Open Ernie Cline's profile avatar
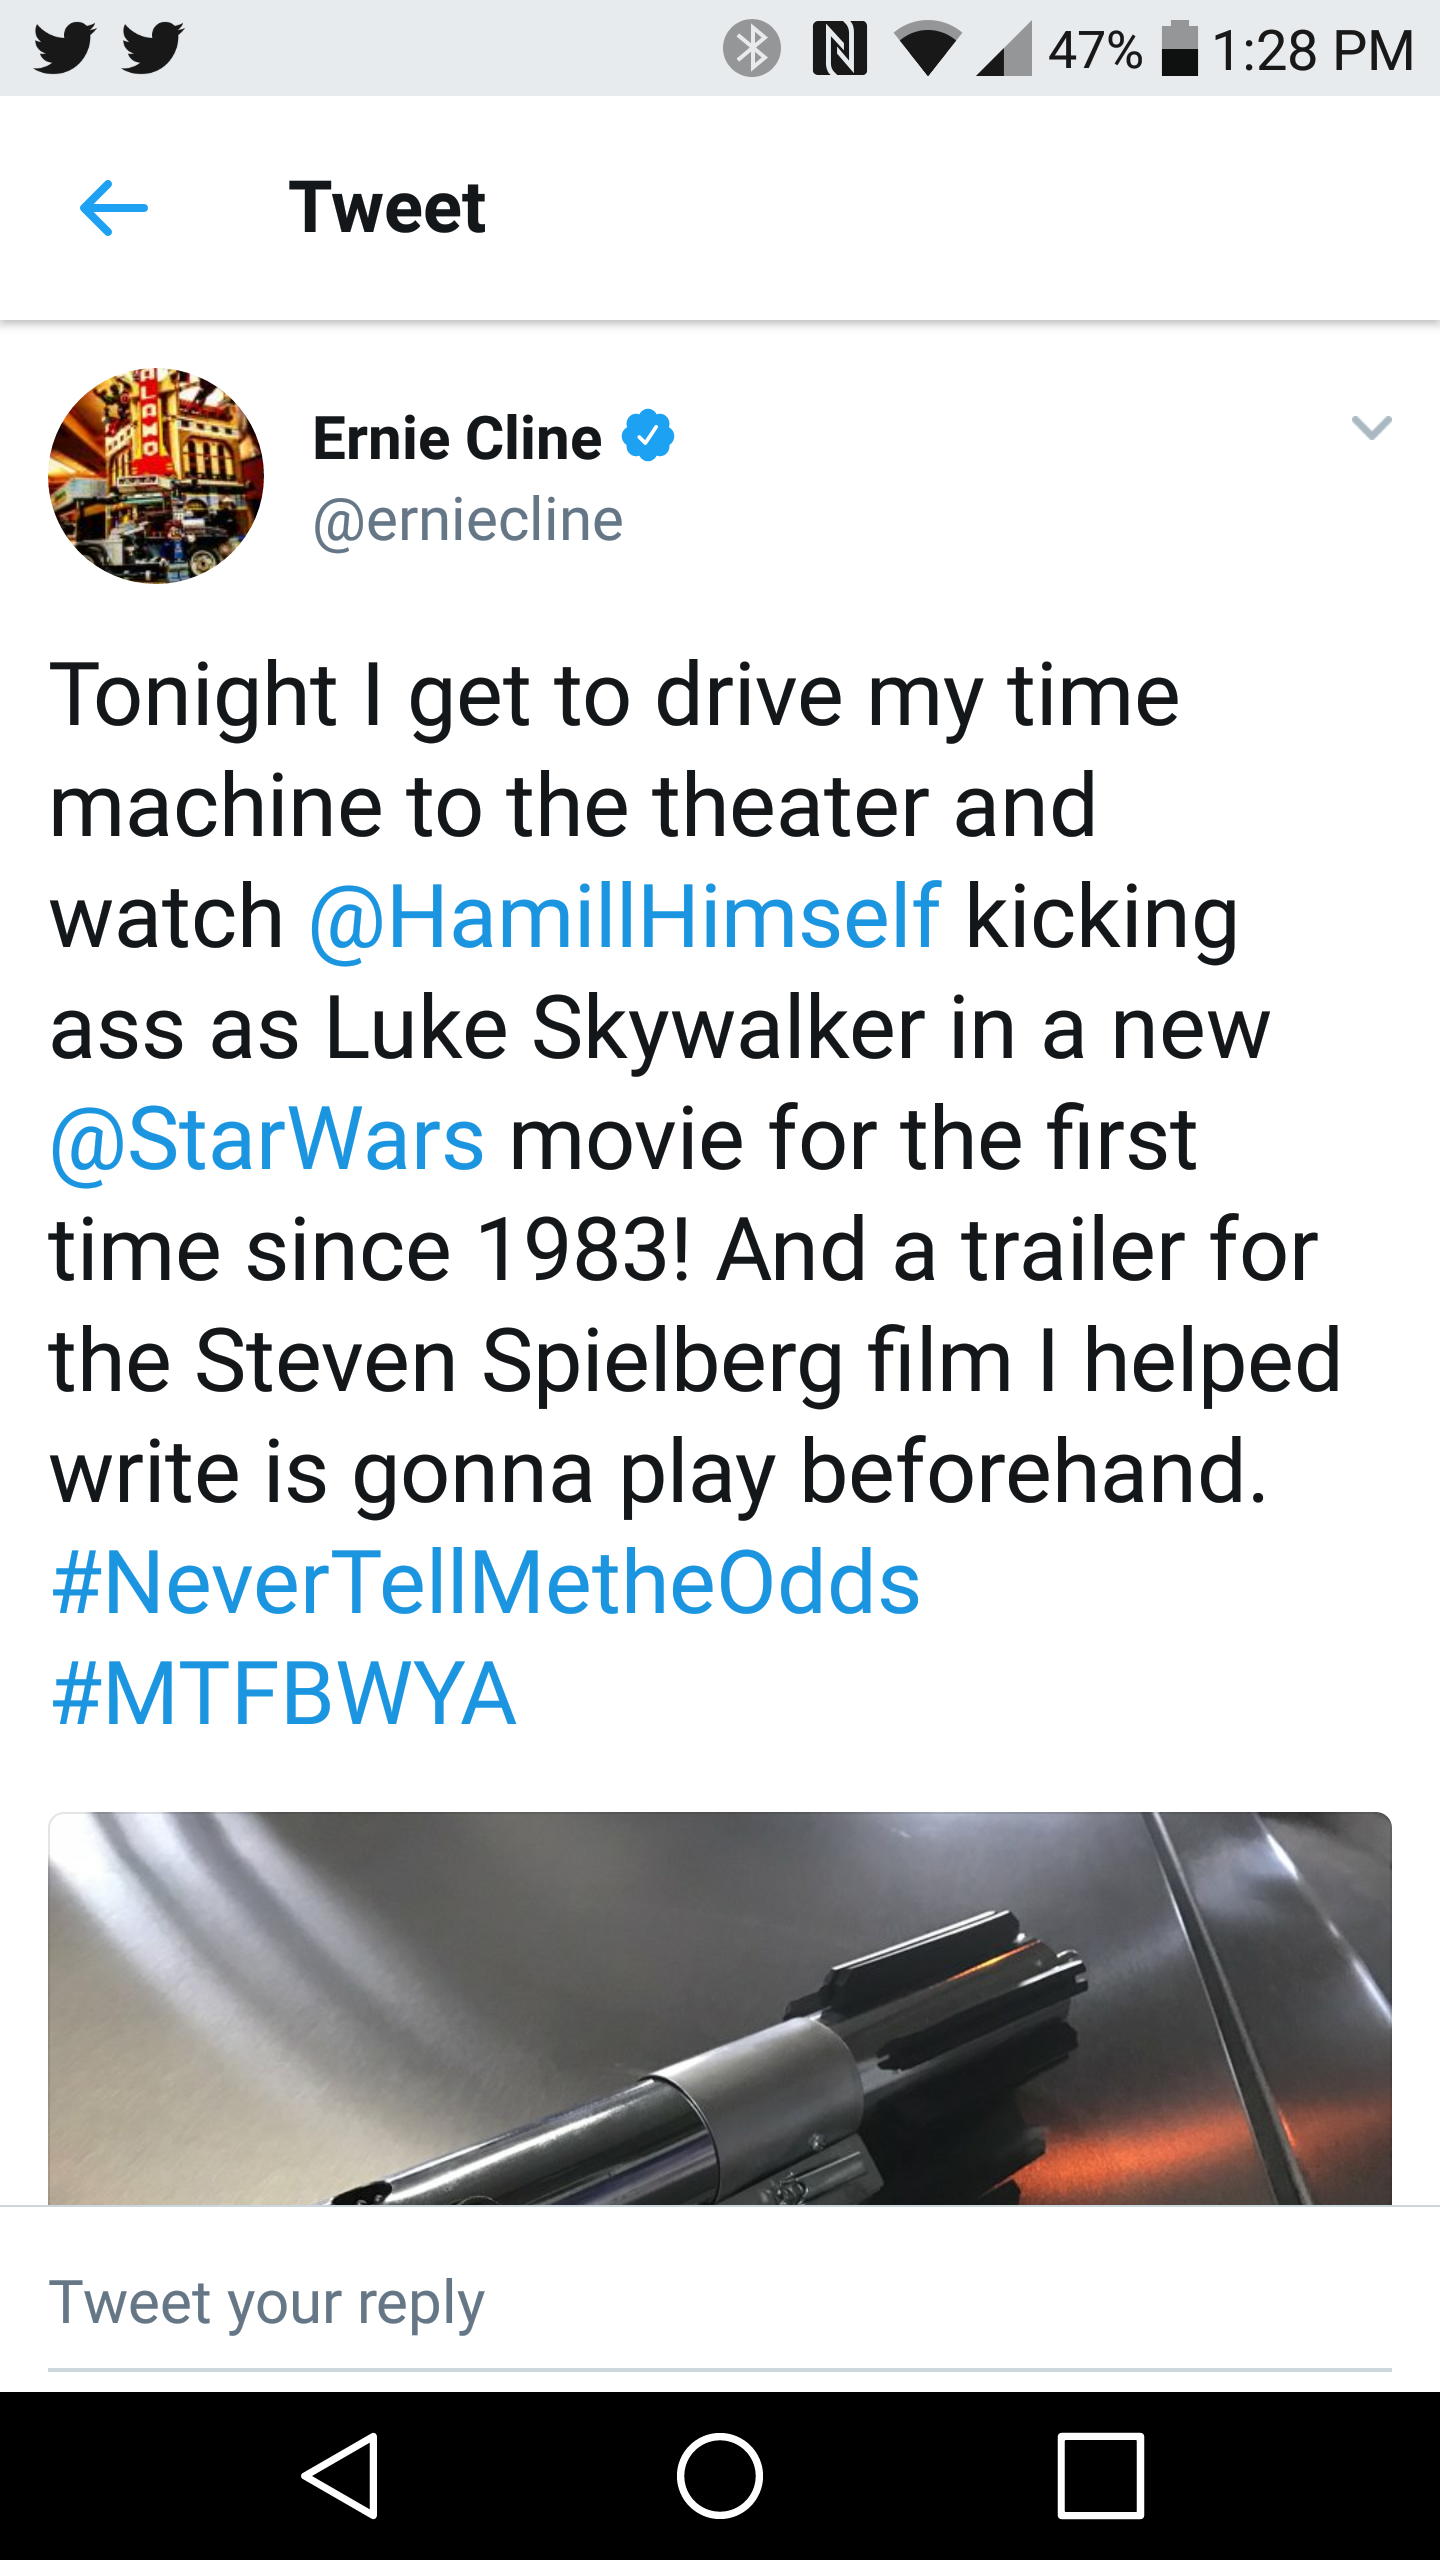1440x2560 pixels. 156,476
